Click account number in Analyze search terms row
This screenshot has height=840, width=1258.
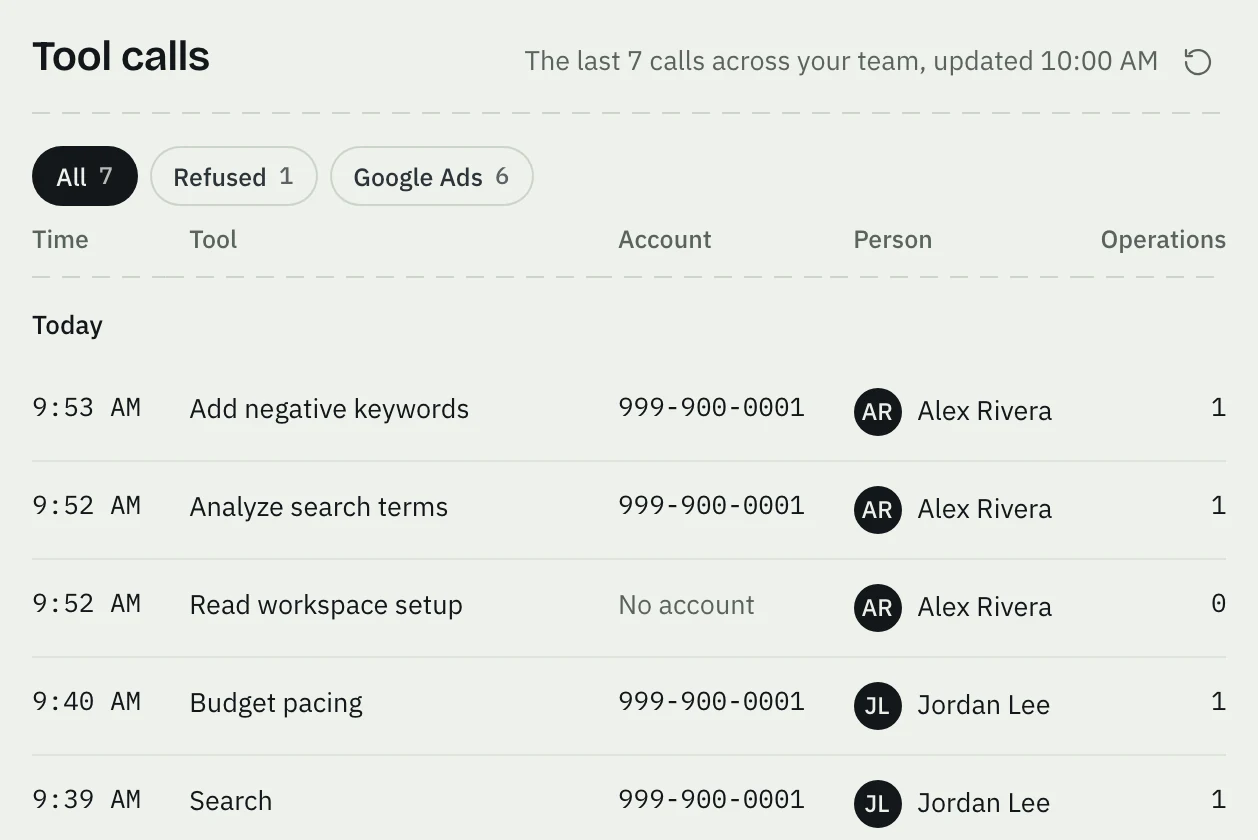711,506
